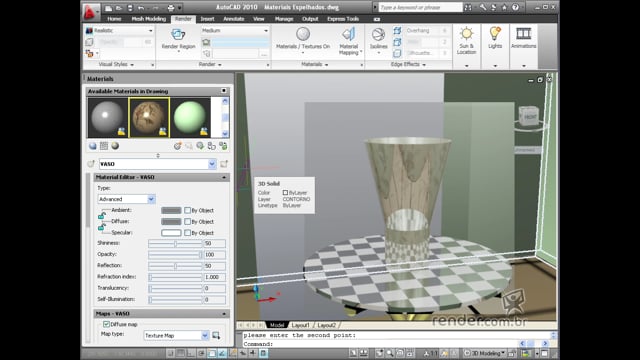640x360 pixels.
Task: Open Sun & Location settings
Action: (x=467, y=41)
